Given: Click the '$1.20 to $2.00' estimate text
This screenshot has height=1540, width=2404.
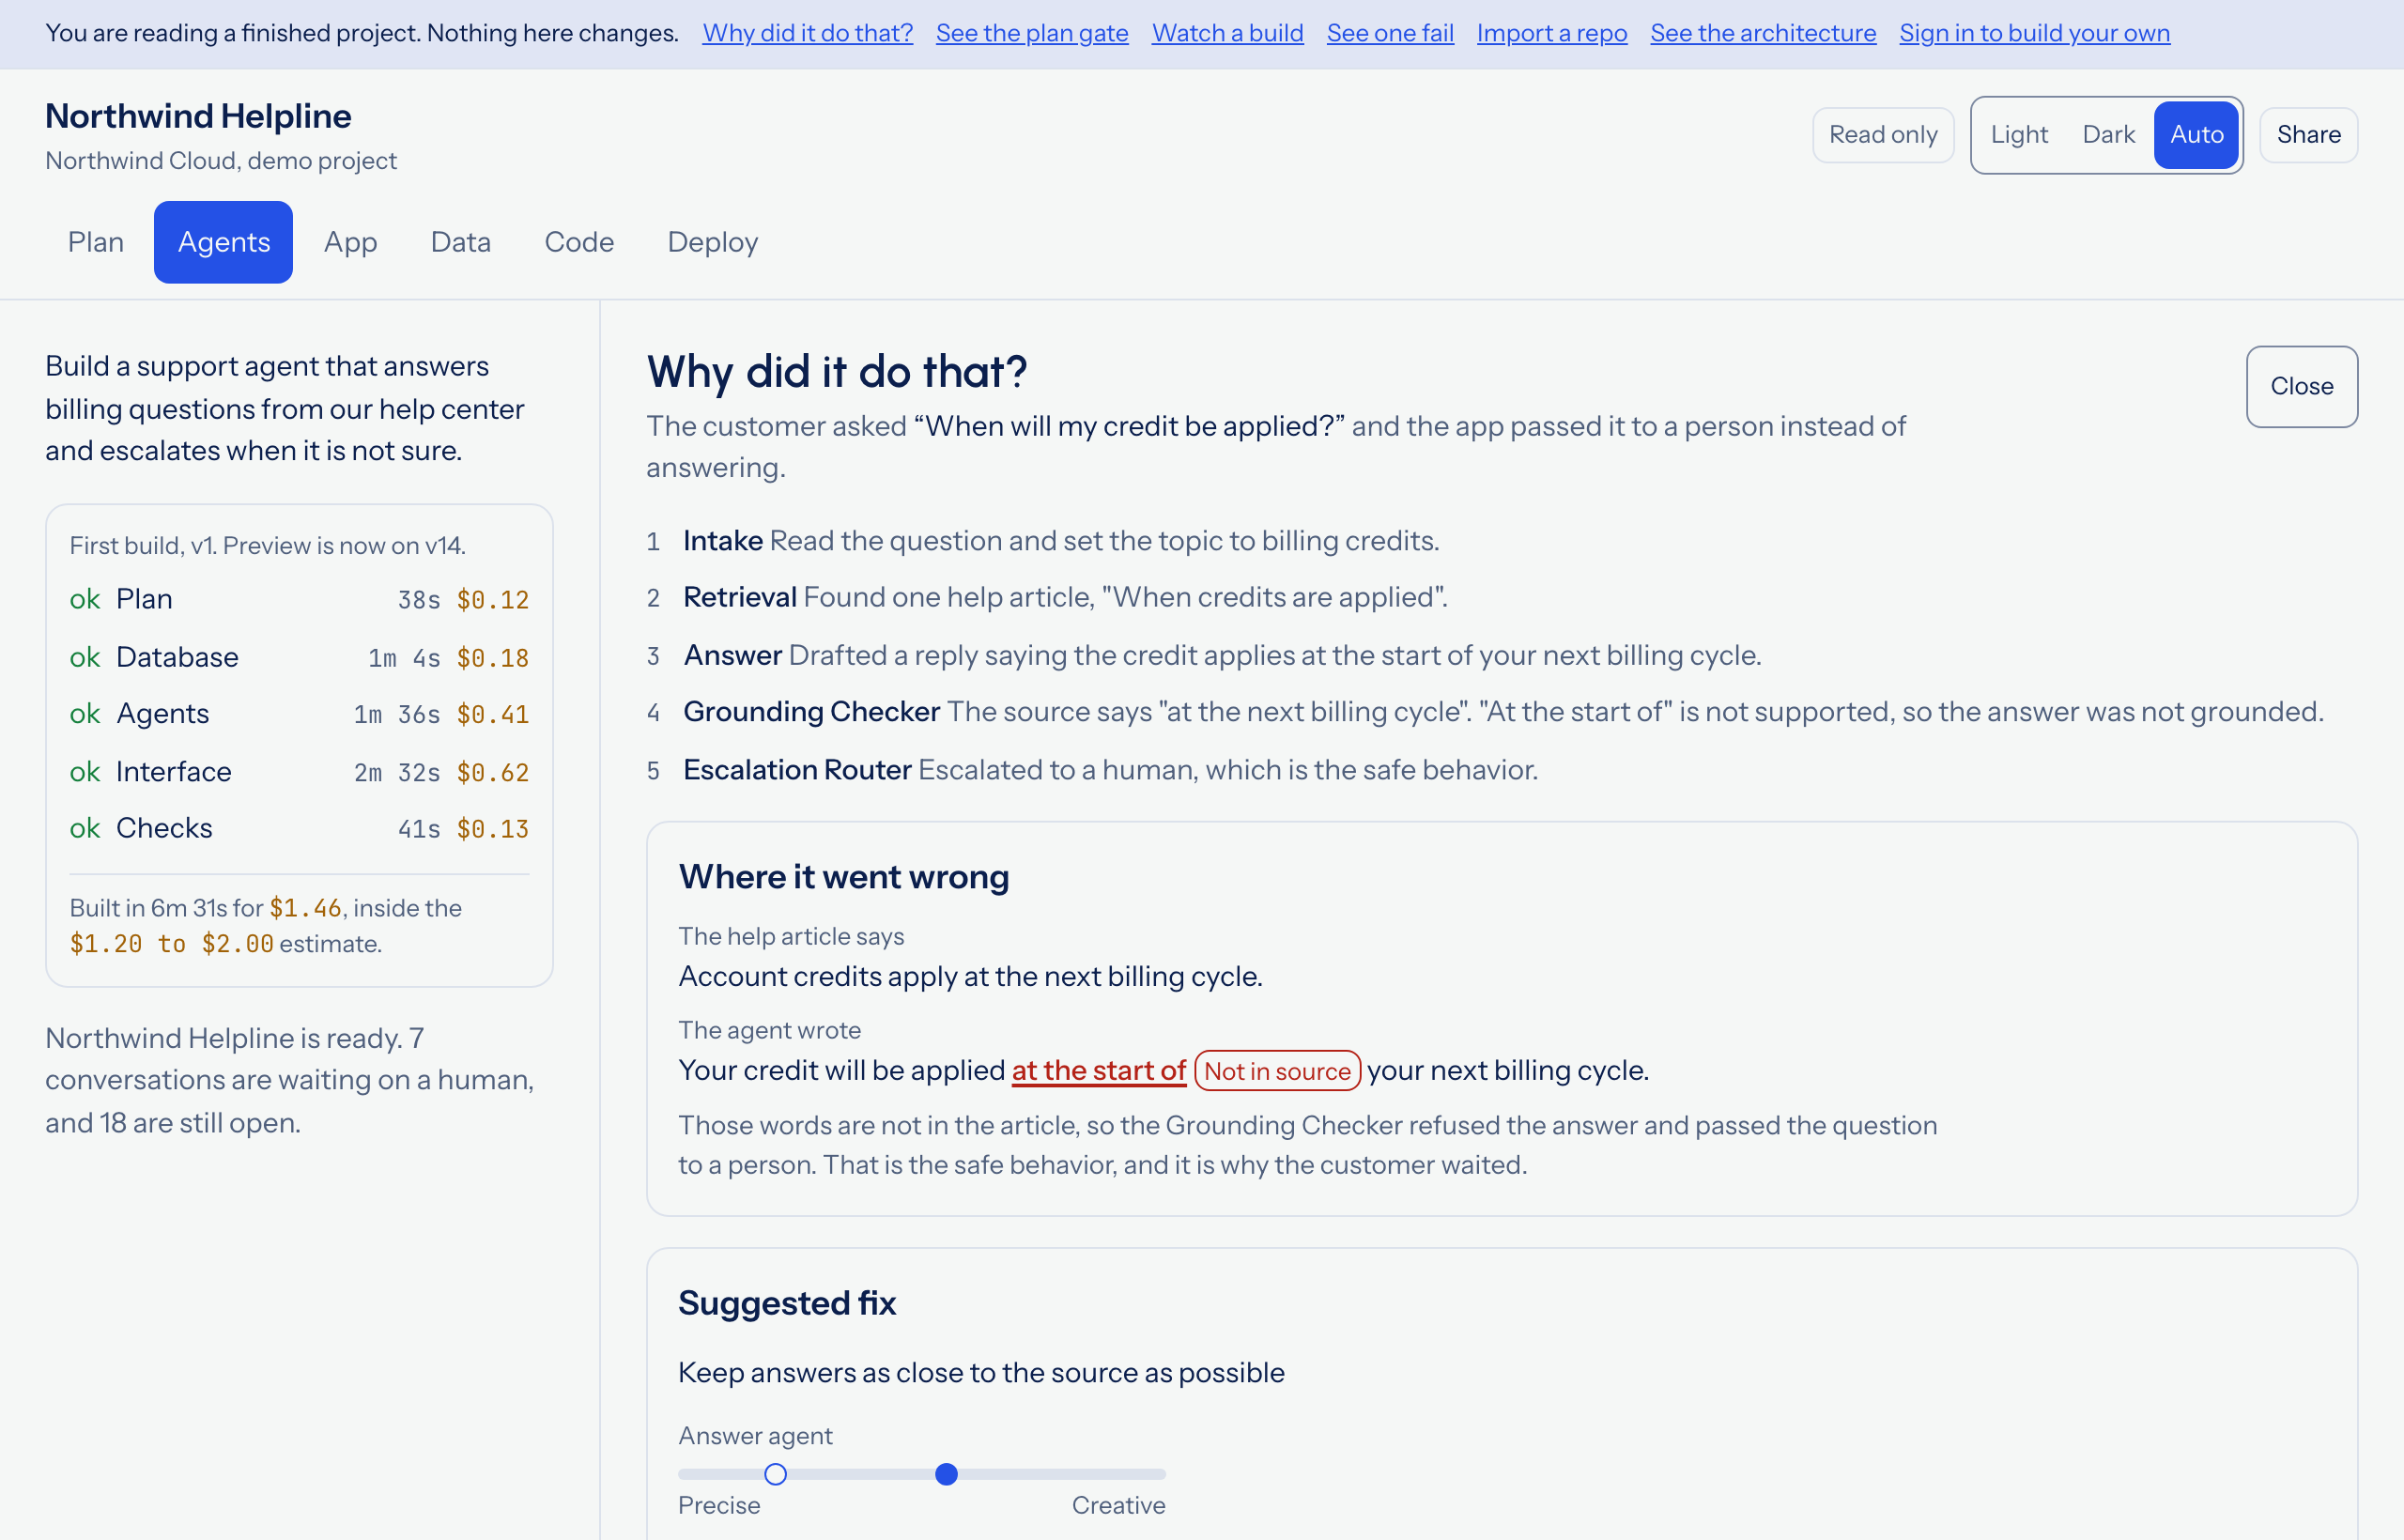Looking at the screenshot, I should [171, 944].
